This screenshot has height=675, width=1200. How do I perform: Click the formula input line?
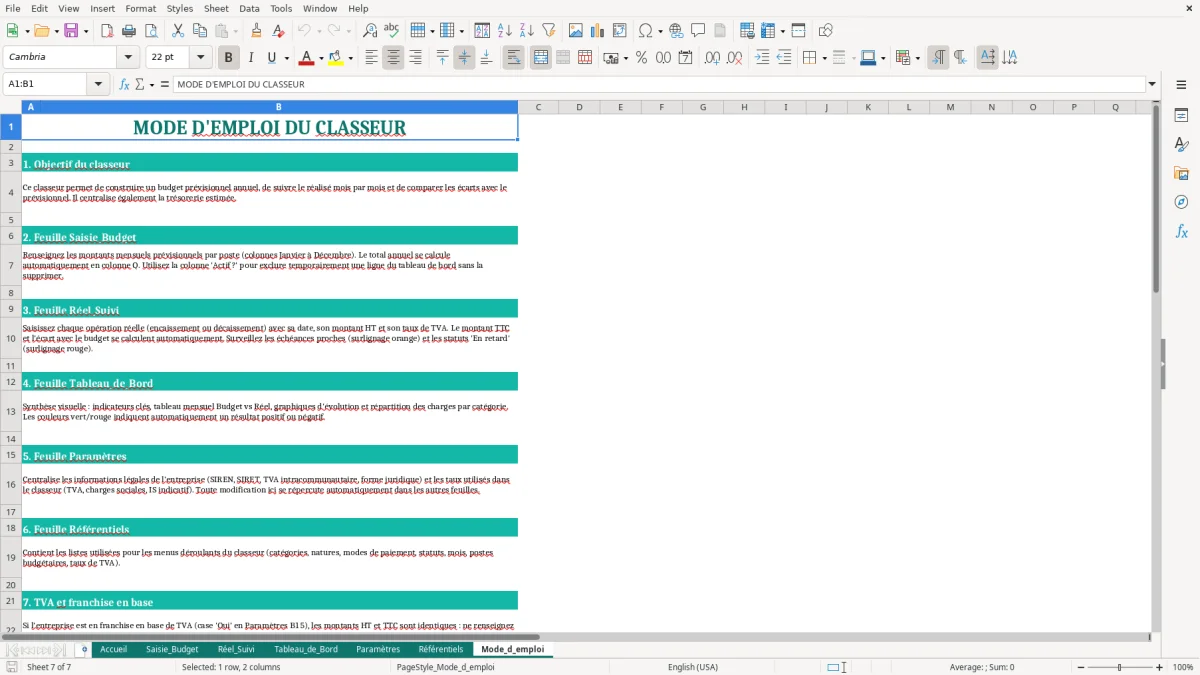[659, 84]
